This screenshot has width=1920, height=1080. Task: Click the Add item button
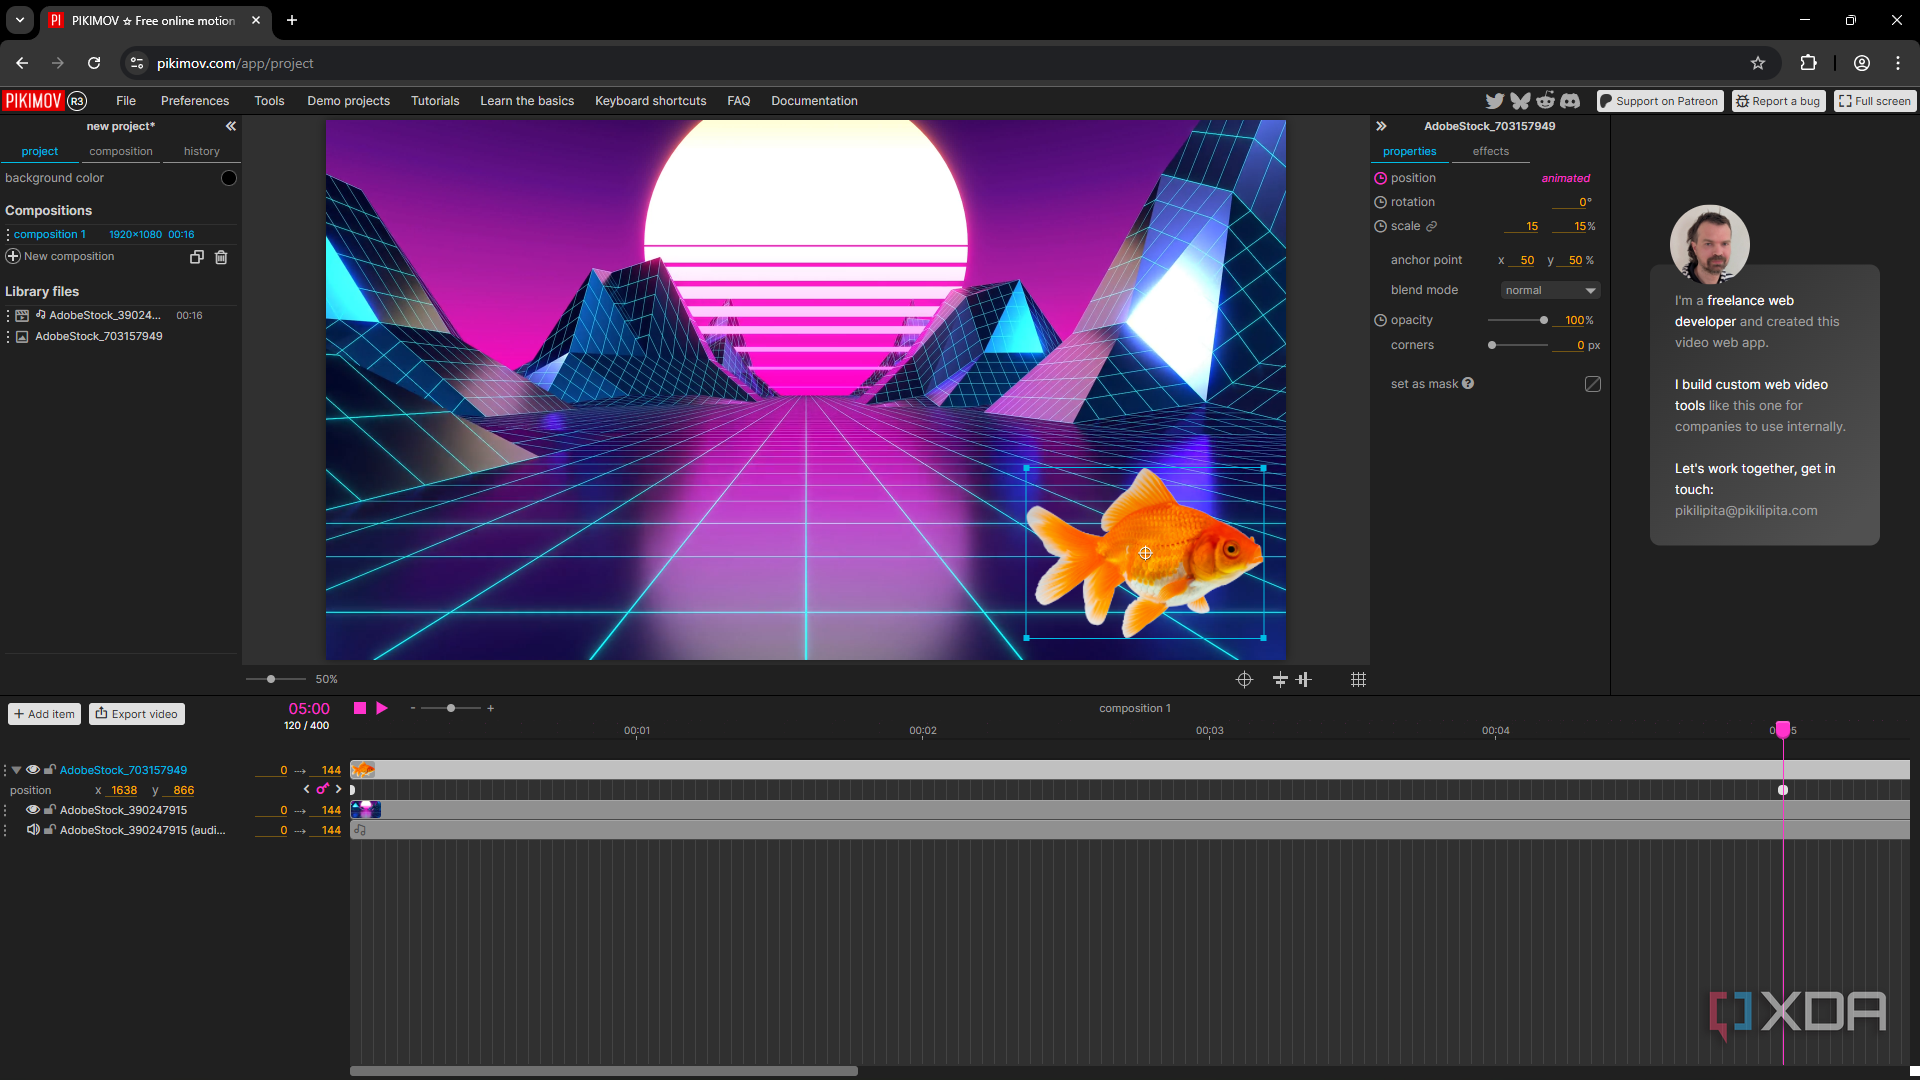[45, 714]
